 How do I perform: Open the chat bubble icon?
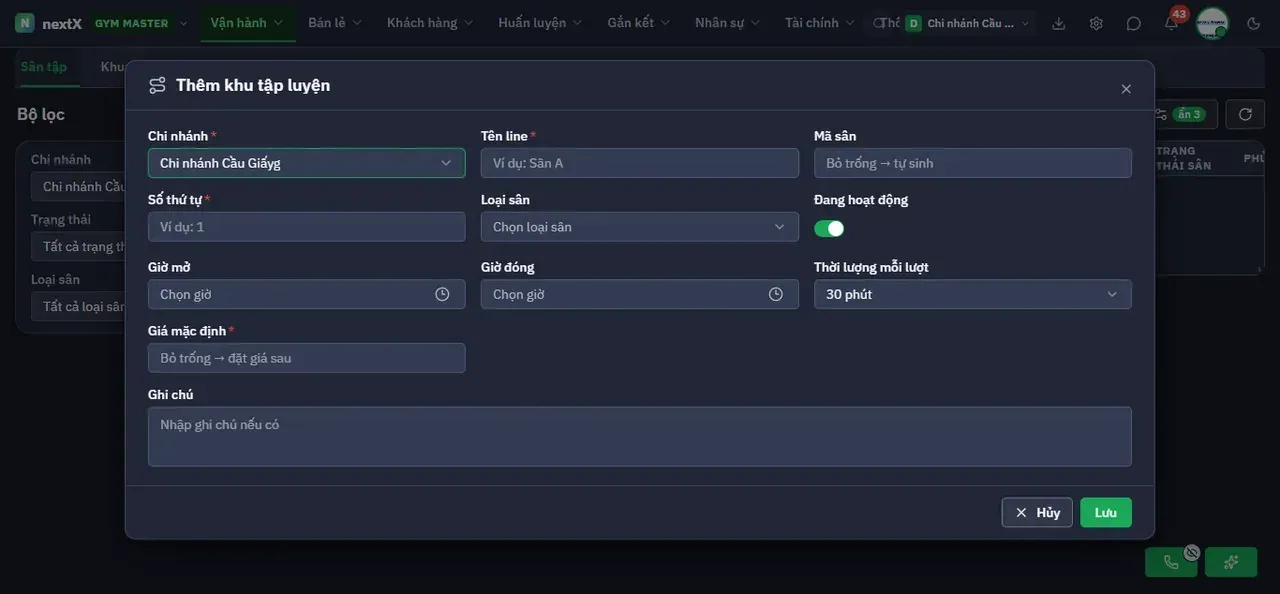tap(1133, 23)
